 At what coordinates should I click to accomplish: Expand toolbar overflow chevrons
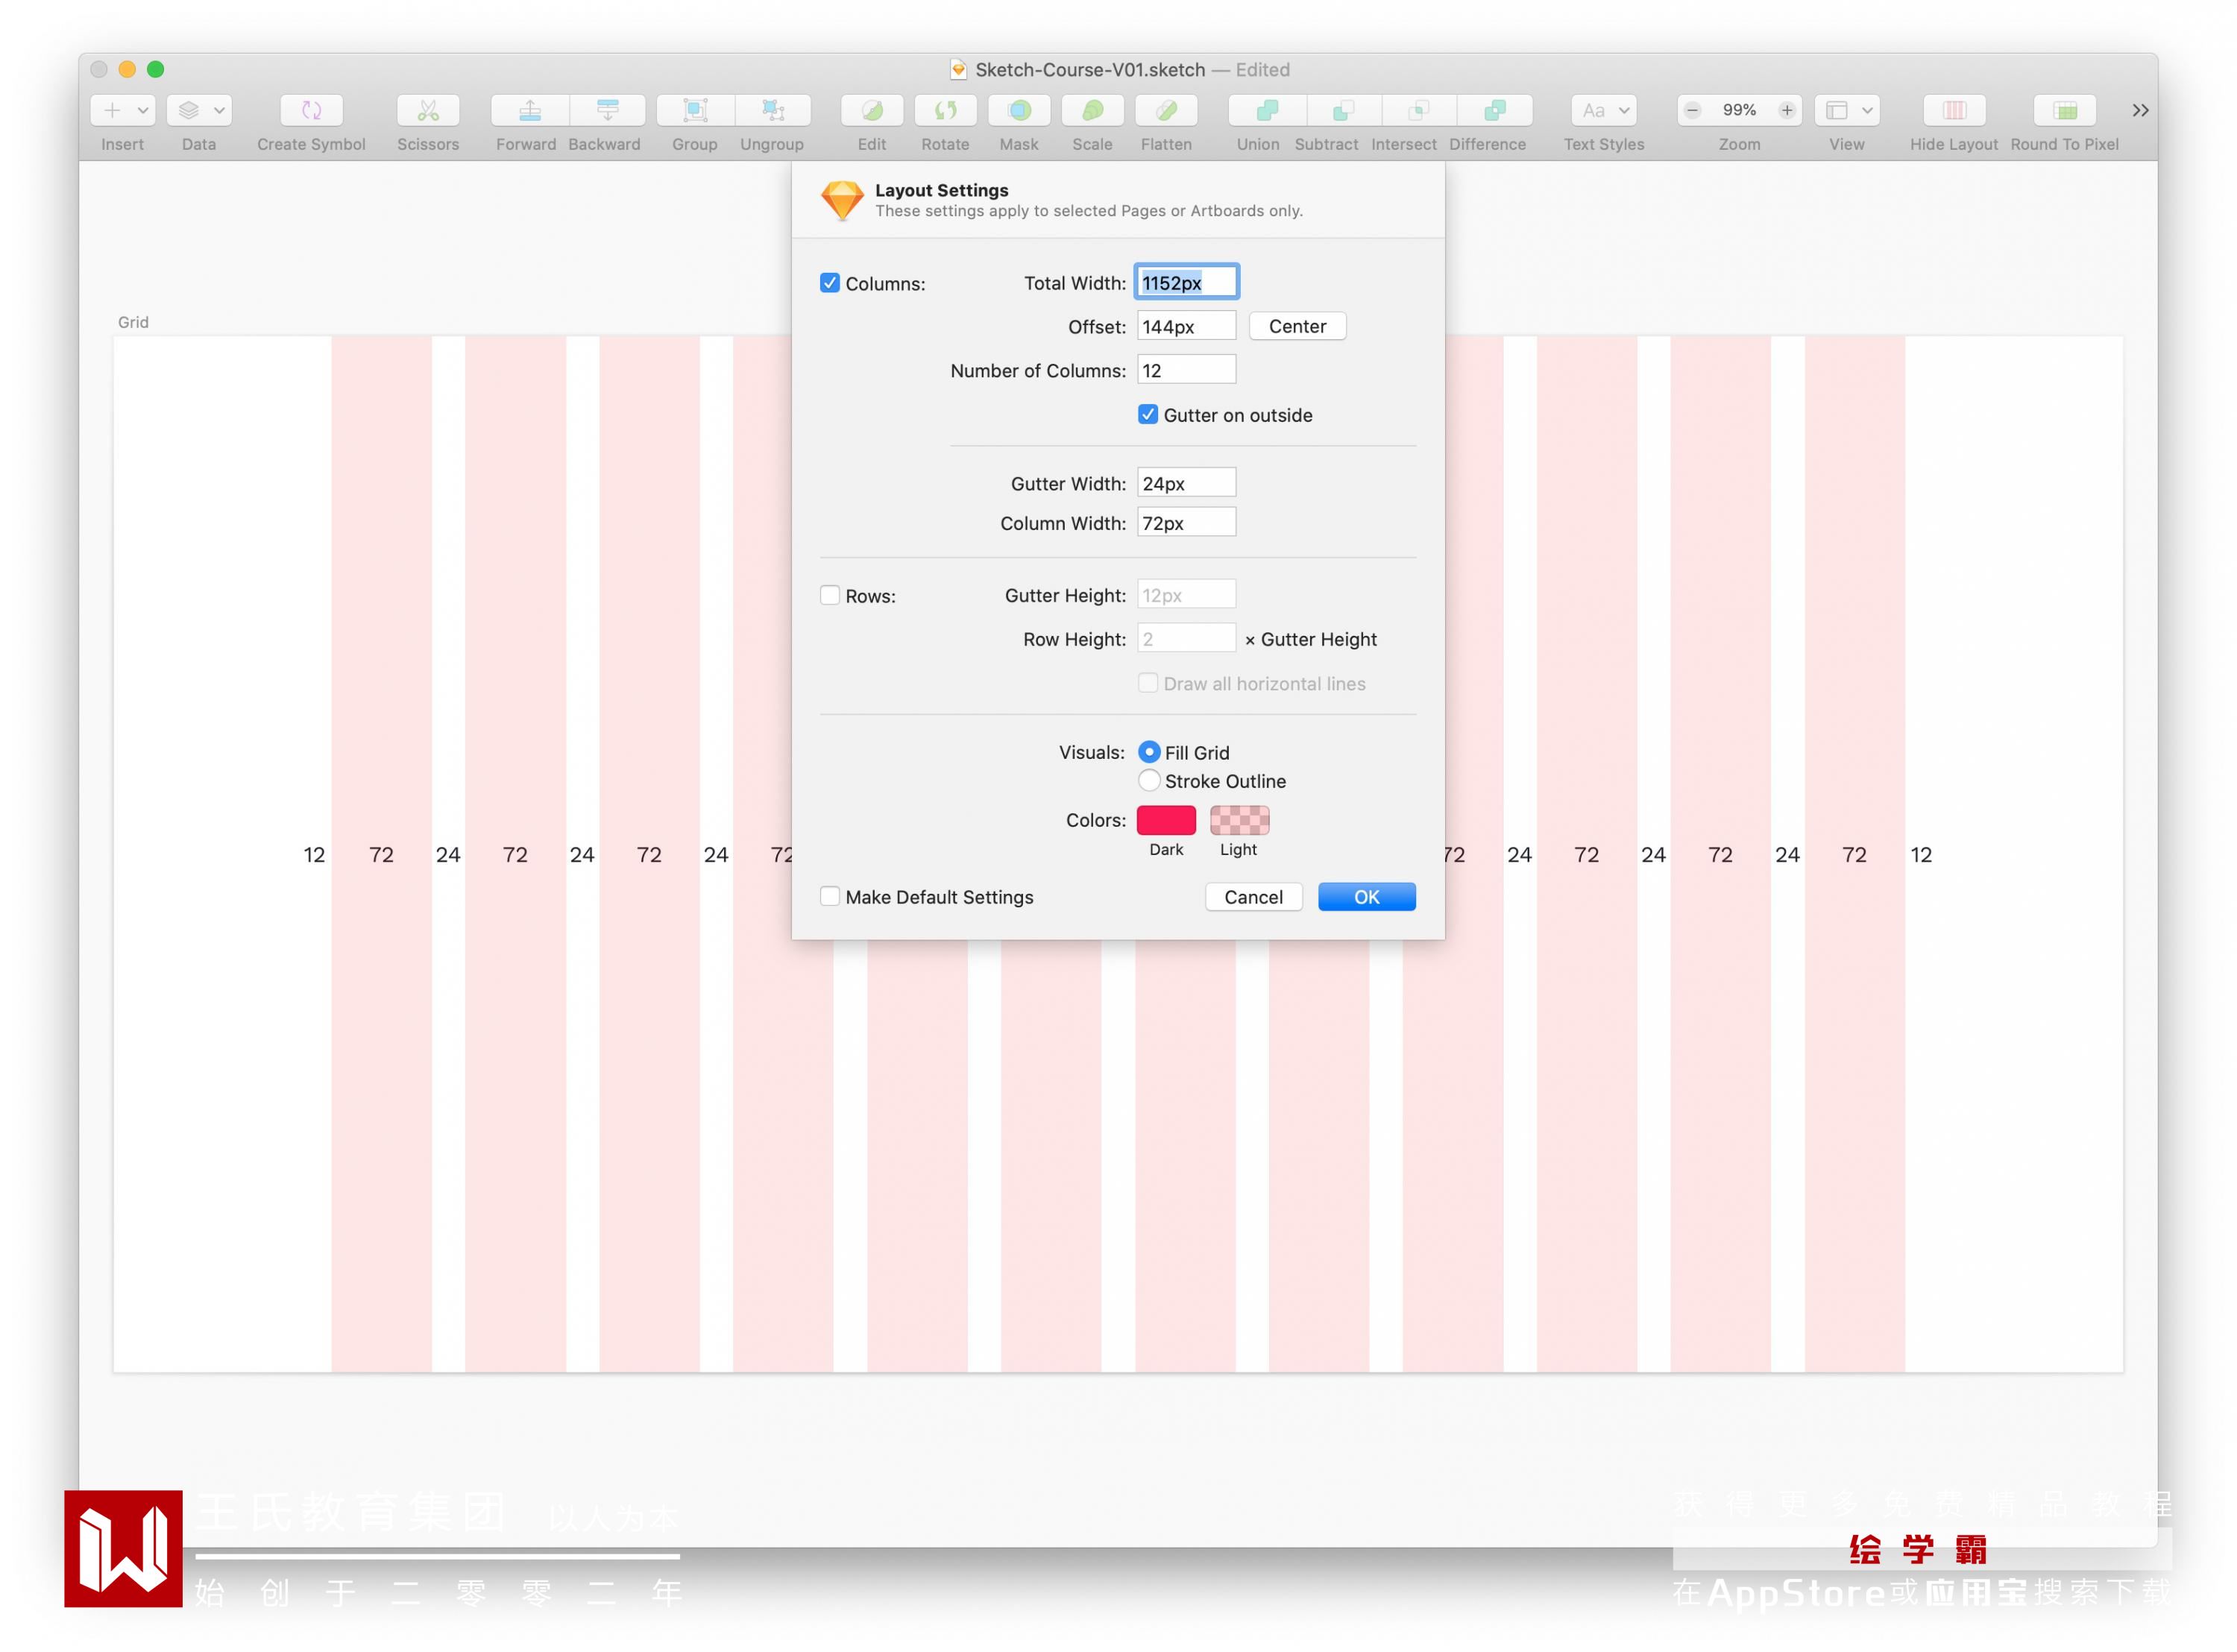(x=2140, y=110)
